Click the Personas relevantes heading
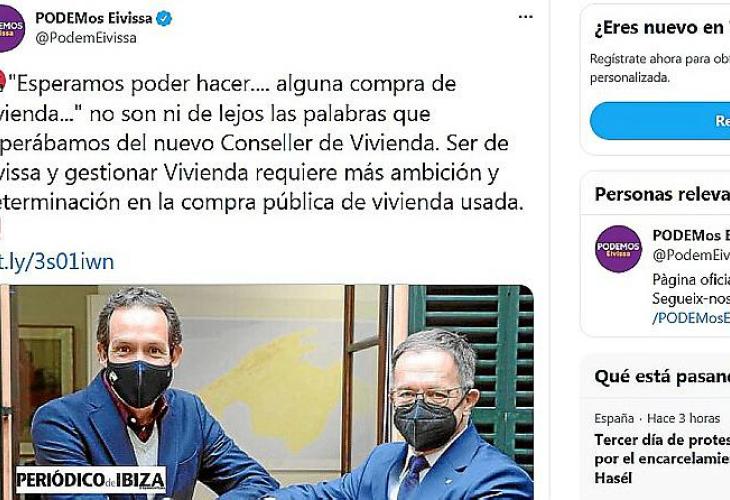This screenshot has height=500, width=730. pos(662,194)
